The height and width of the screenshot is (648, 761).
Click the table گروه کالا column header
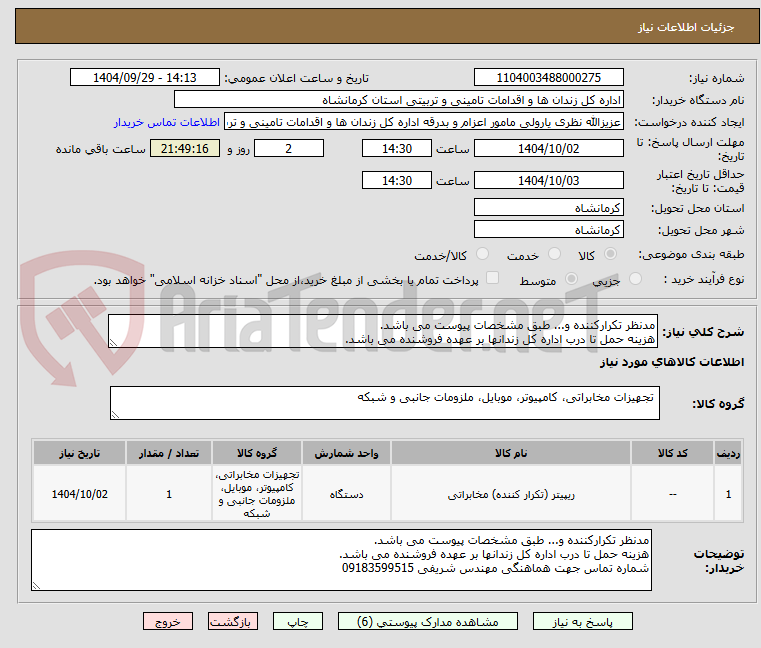coord(257,453)
